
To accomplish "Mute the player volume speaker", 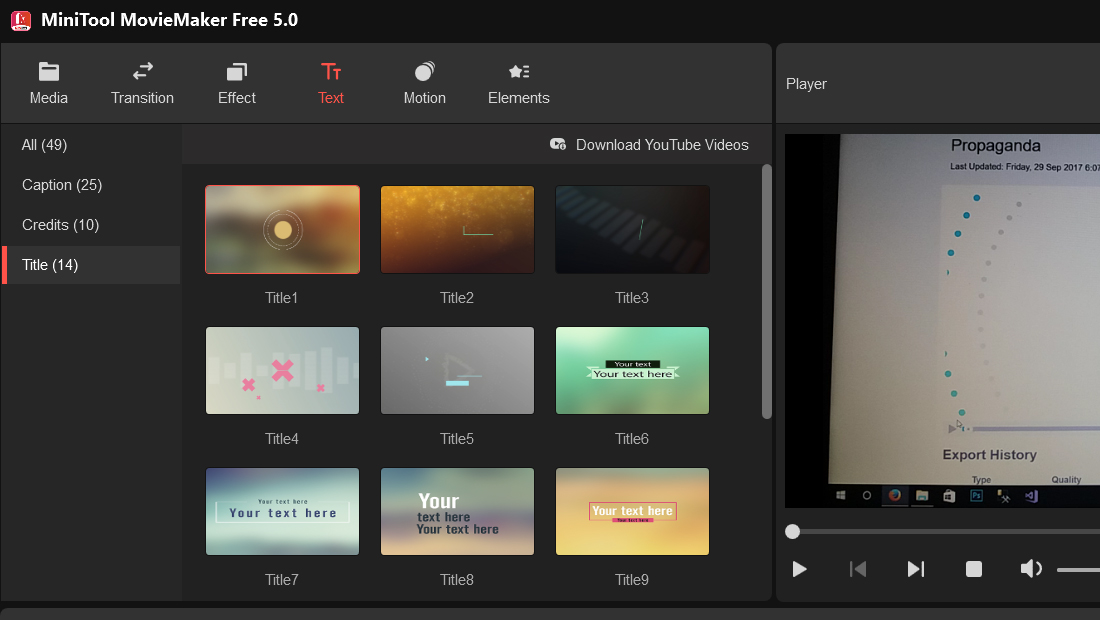I will coord(1031,569).
